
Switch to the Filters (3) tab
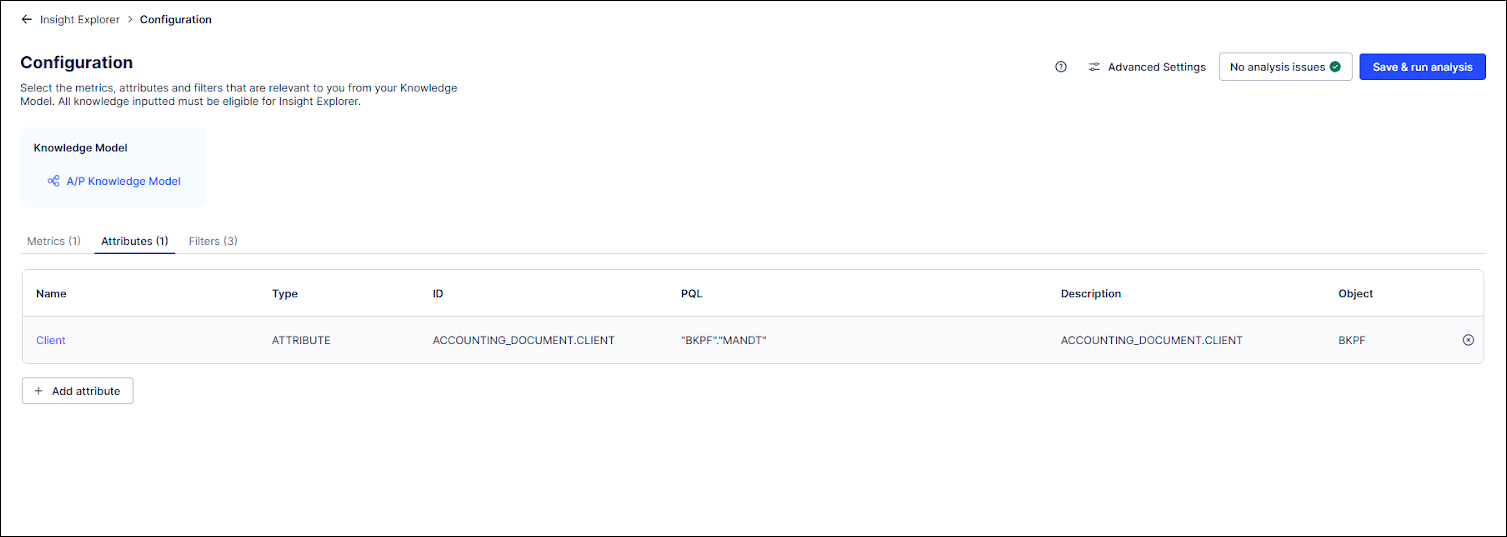tap(213, 241)
